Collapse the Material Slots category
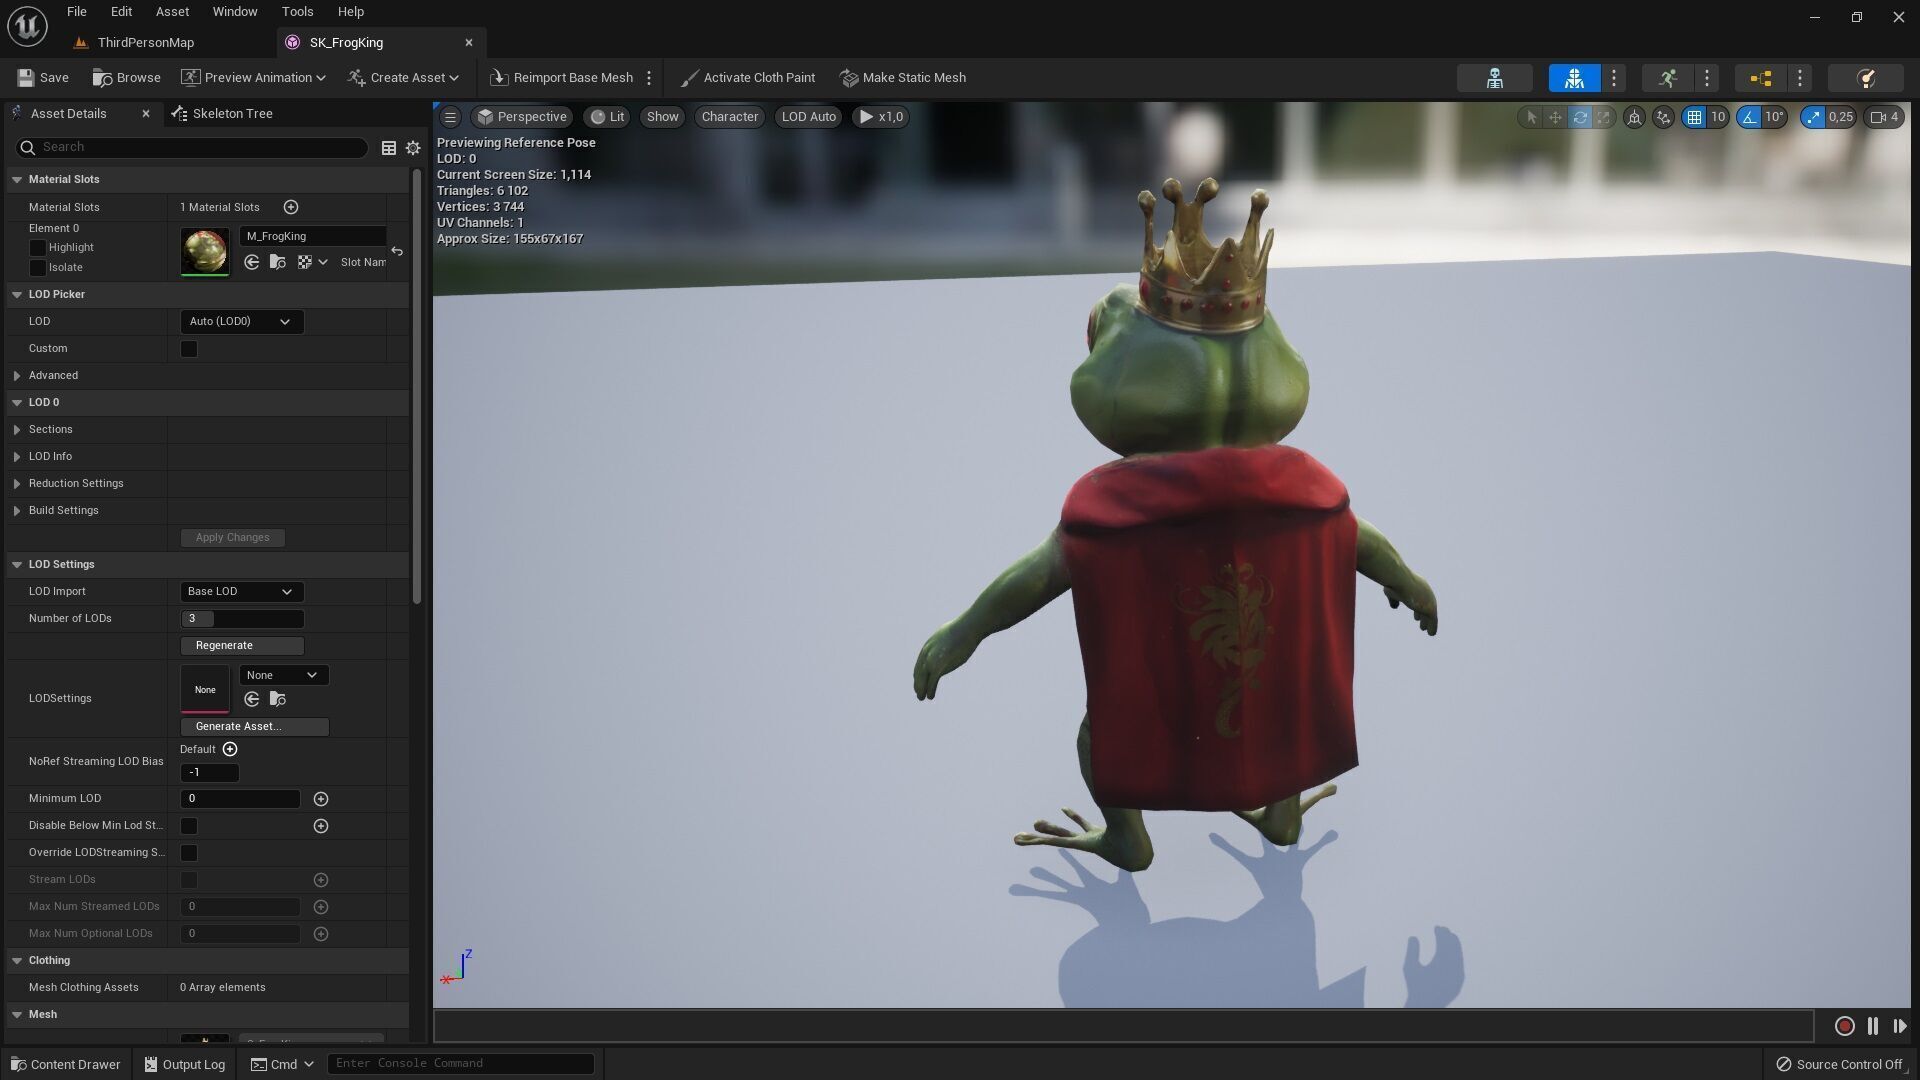Image resolution: width=1920 pixels, height=1080 pixels. pos(17,180)
